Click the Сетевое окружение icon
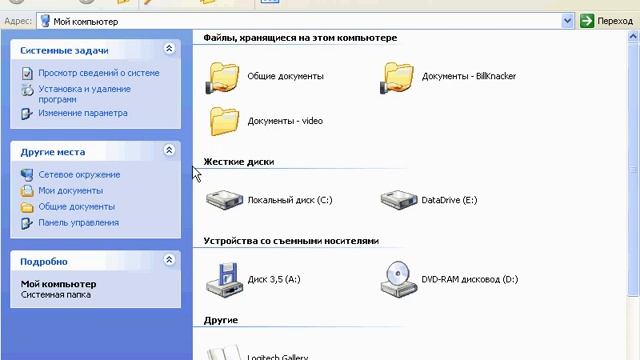Screen dimensions: 640x360 point(27,175)
